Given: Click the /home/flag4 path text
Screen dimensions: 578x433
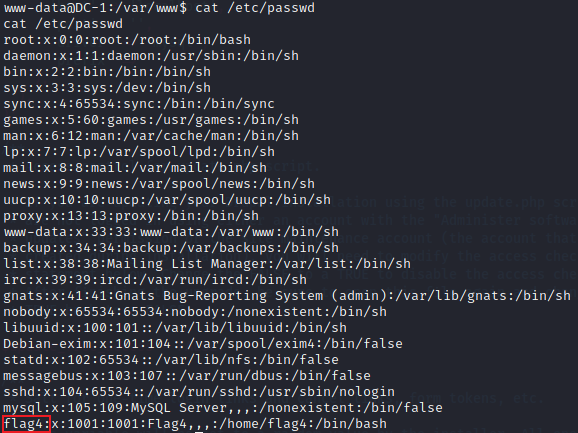Looking at the screenshot, I should coord(263,424).
